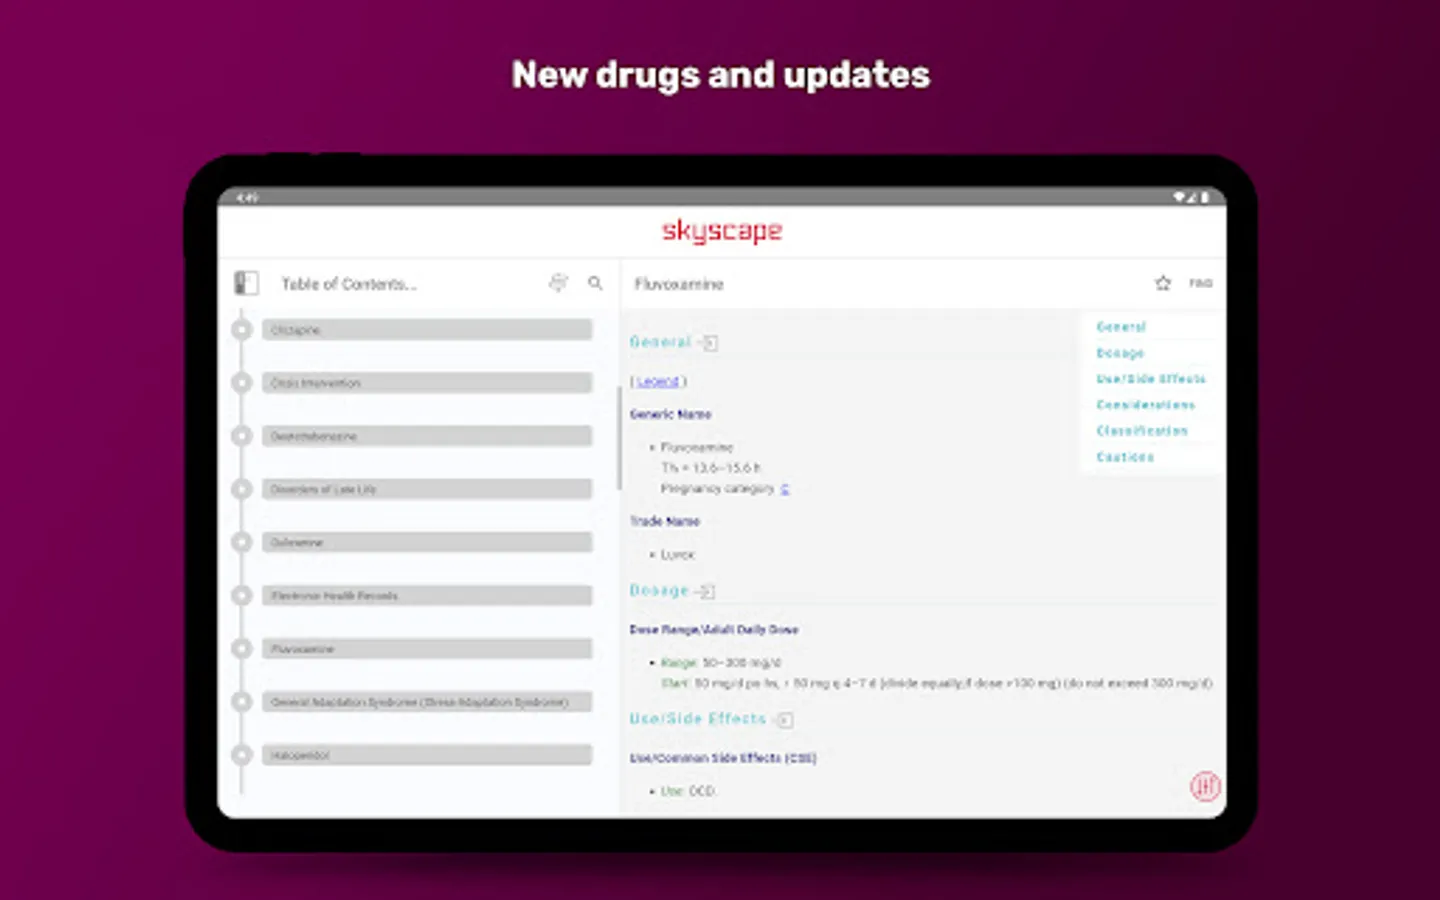Click the timeline circle beside Haloperidol
The image size is (1440, 900).
[242, 755]
